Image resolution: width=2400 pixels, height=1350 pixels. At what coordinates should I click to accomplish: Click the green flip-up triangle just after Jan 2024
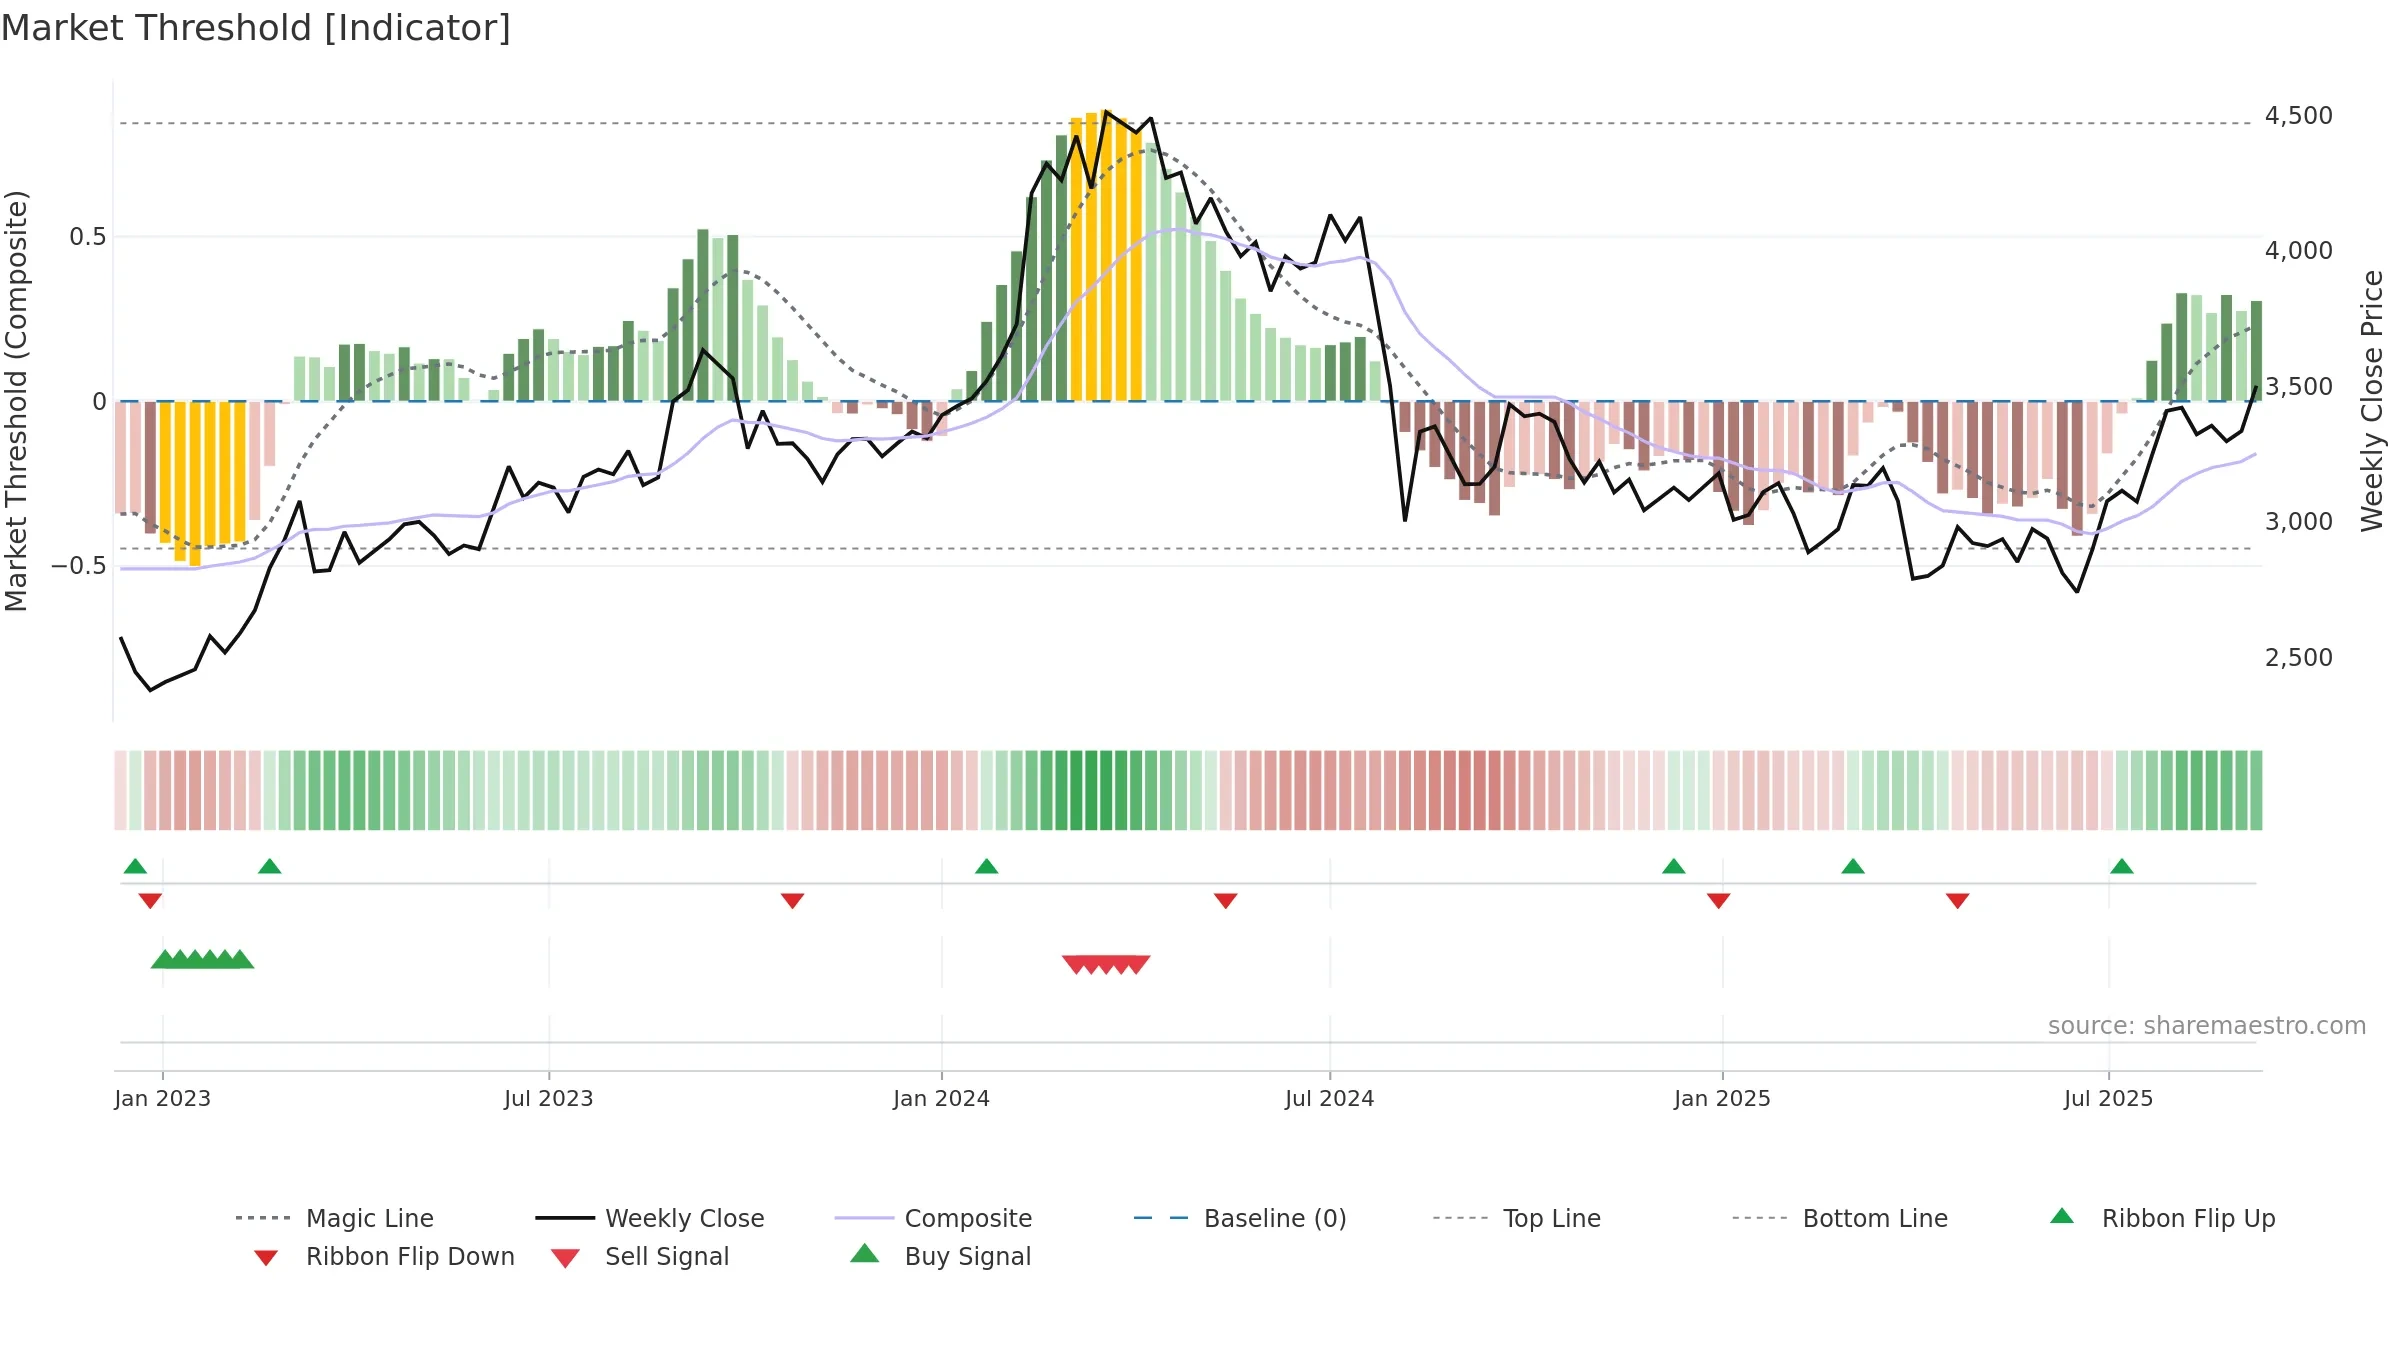[x=987, y=866]
